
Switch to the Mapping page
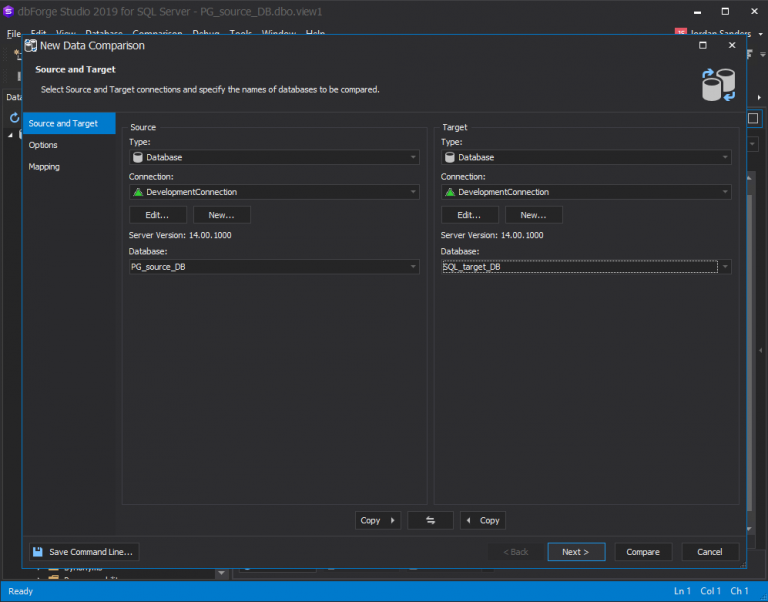point(44,167)
